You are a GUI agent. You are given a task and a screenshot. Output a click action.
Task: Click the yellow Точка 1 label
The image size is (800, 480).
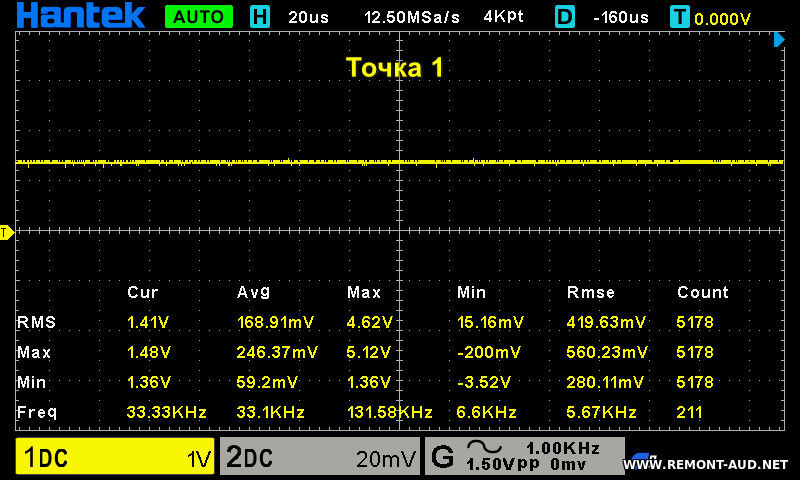click(x=394, y=68)
